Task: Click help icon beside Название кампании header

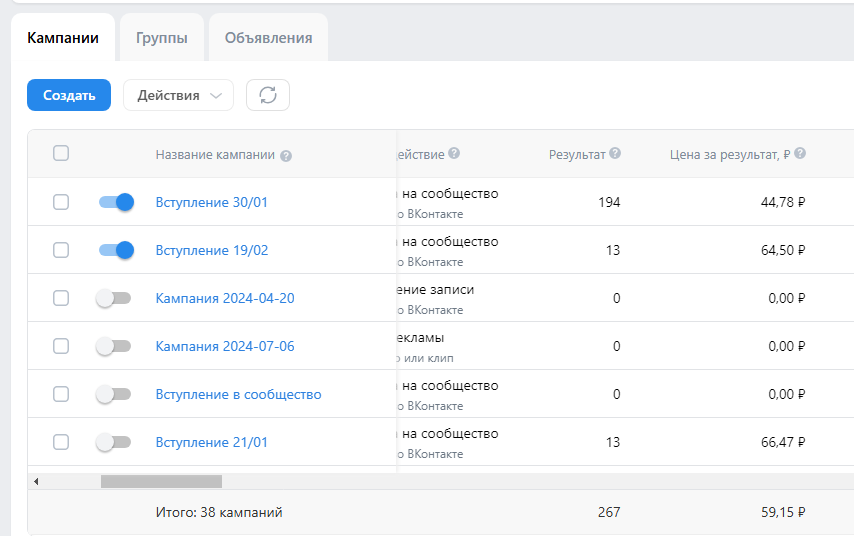Action: point(286,155)
